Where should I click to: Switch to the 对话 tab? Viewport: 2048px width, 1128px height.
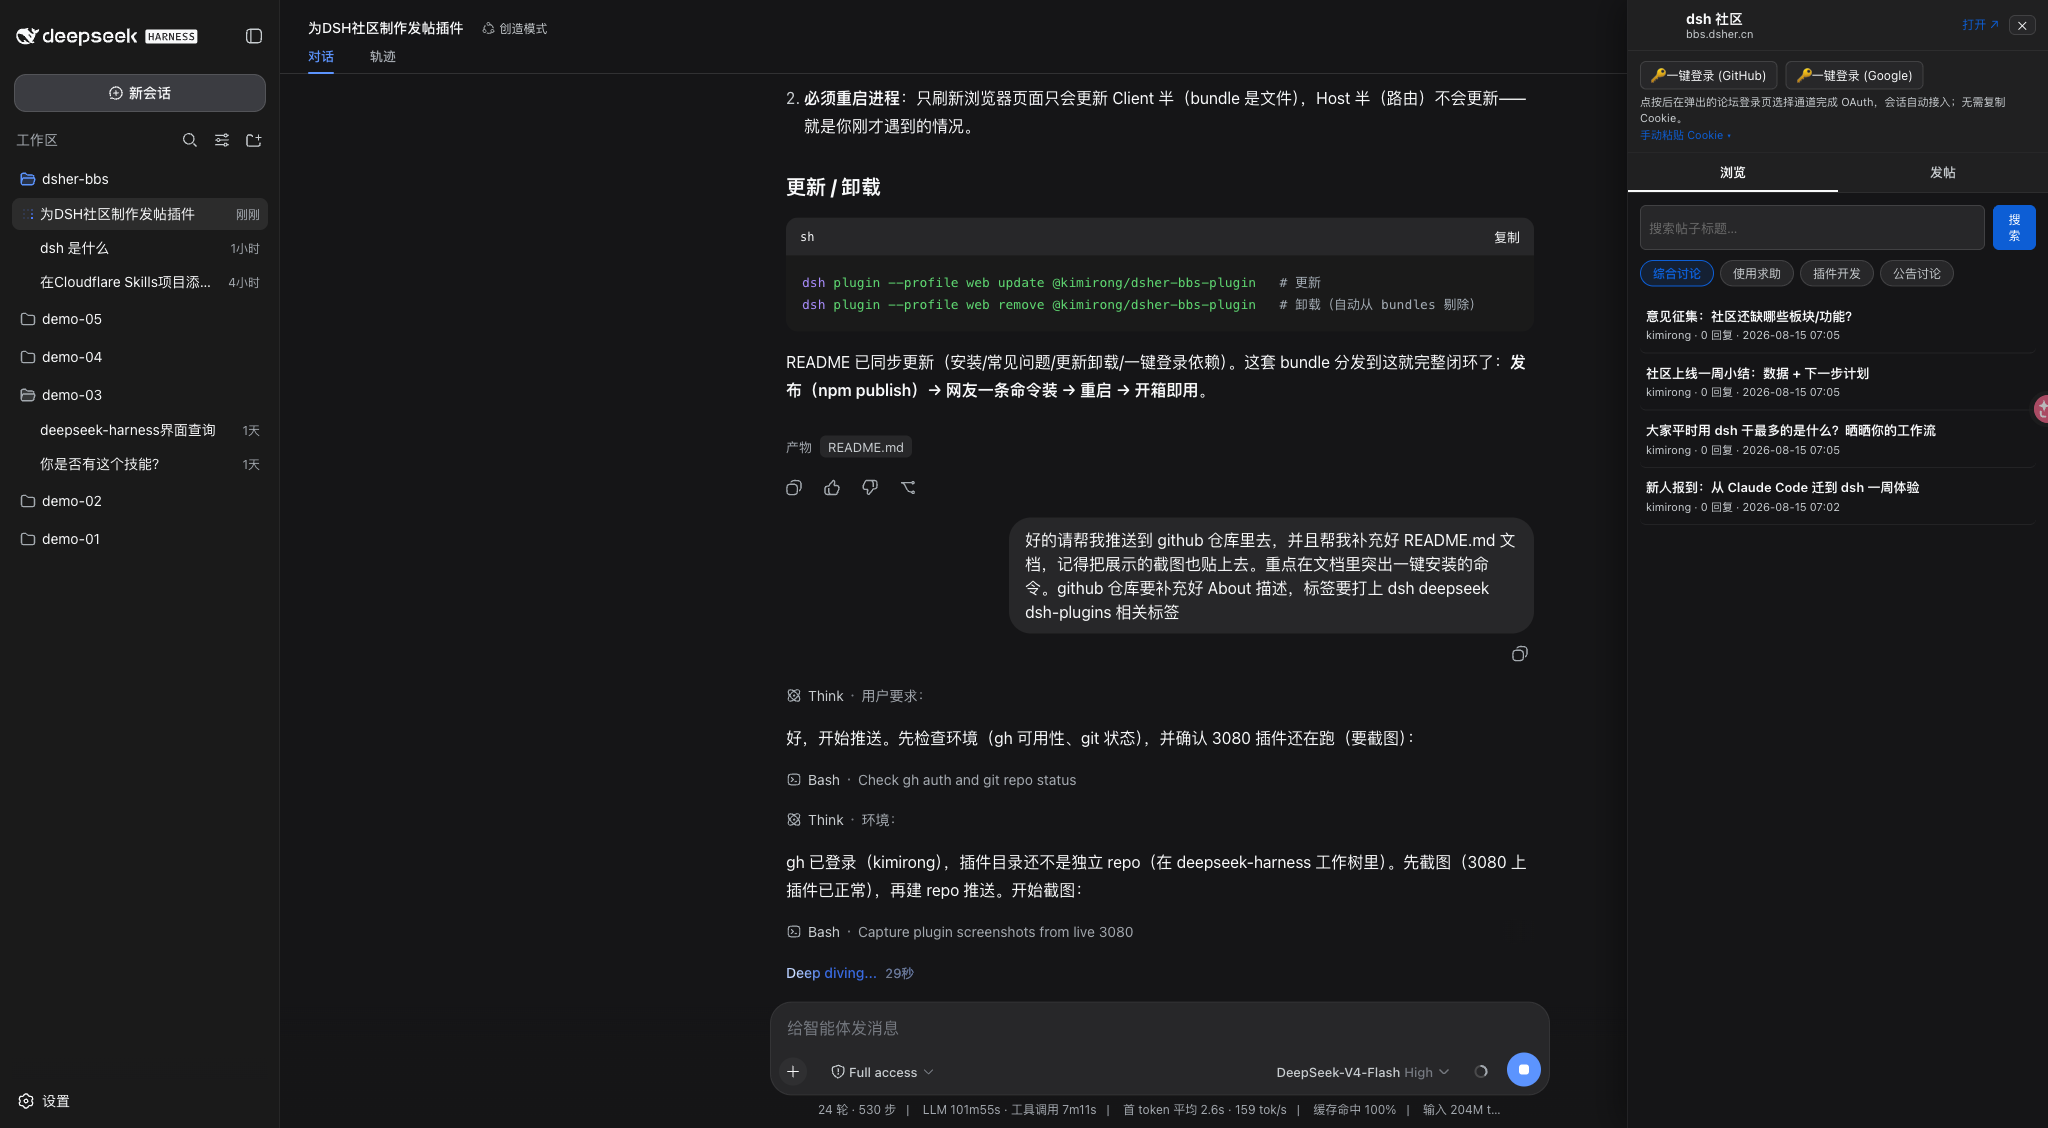(321, 57)
